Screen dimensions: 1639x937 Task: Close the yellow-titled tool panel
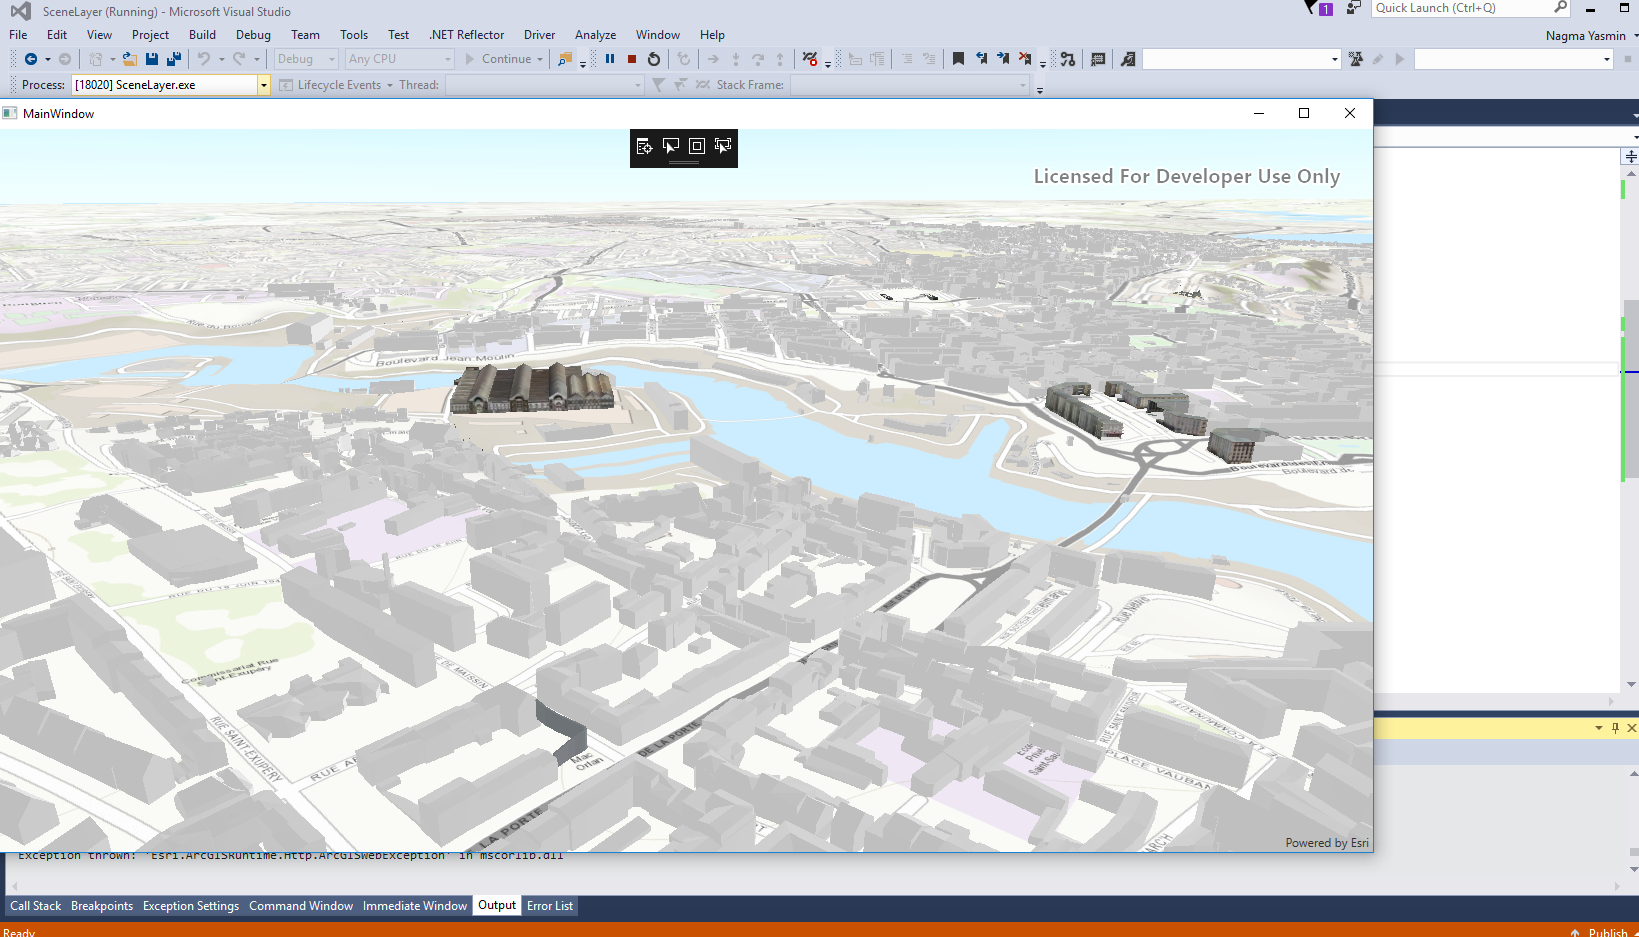tap(1632, 728)
